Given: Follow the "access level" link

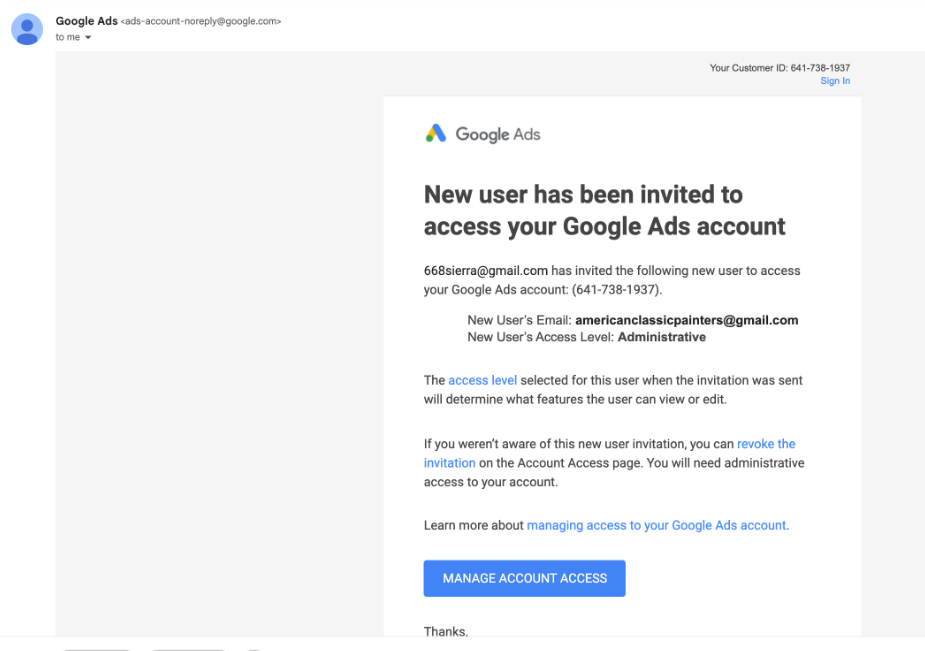Looking at the screenshot, I should pyautogui.click(x=482, y=380).
